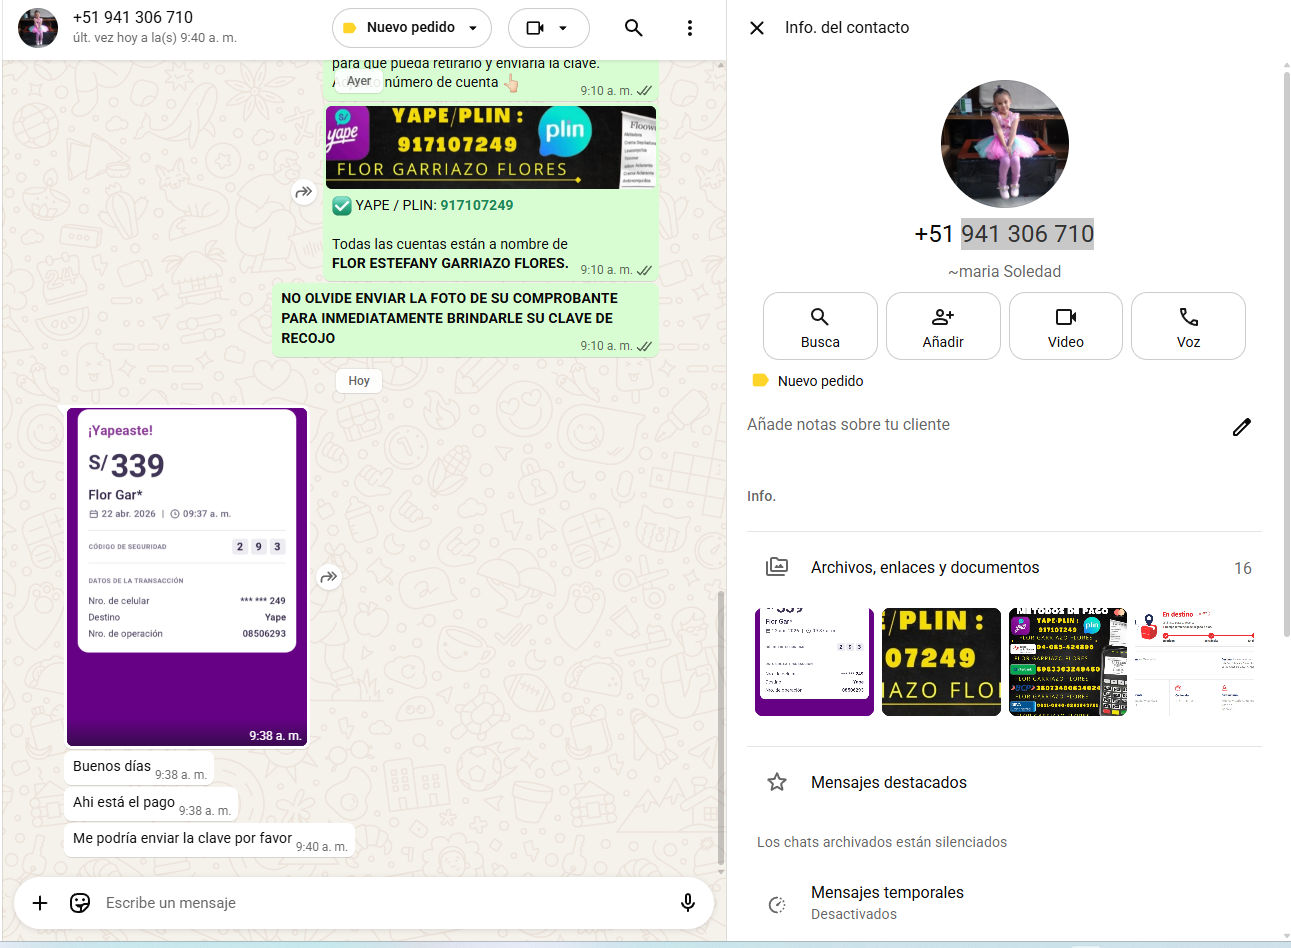The image size is (1291, 948).
Task: Open the Yape receipt thumbnail in media
Action: [x=814, y=662]
